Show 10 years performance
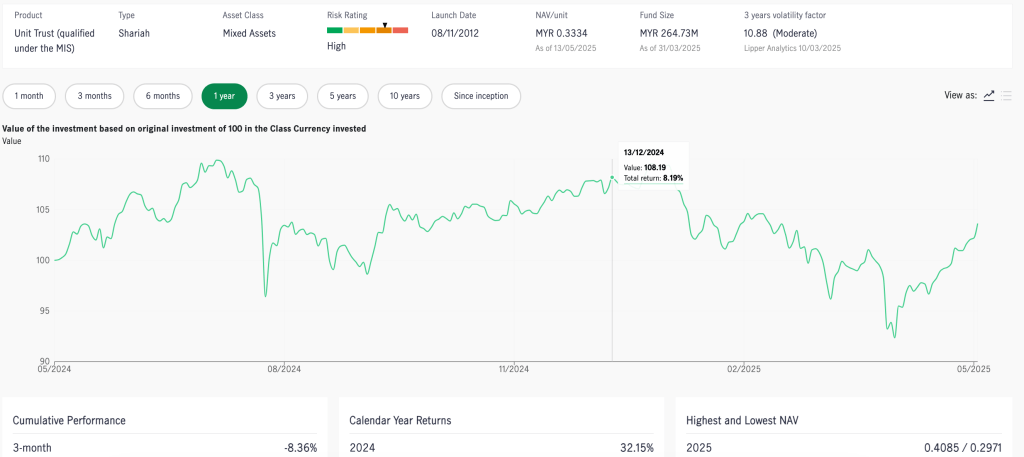1024x457 pixels. coord(405,96)
